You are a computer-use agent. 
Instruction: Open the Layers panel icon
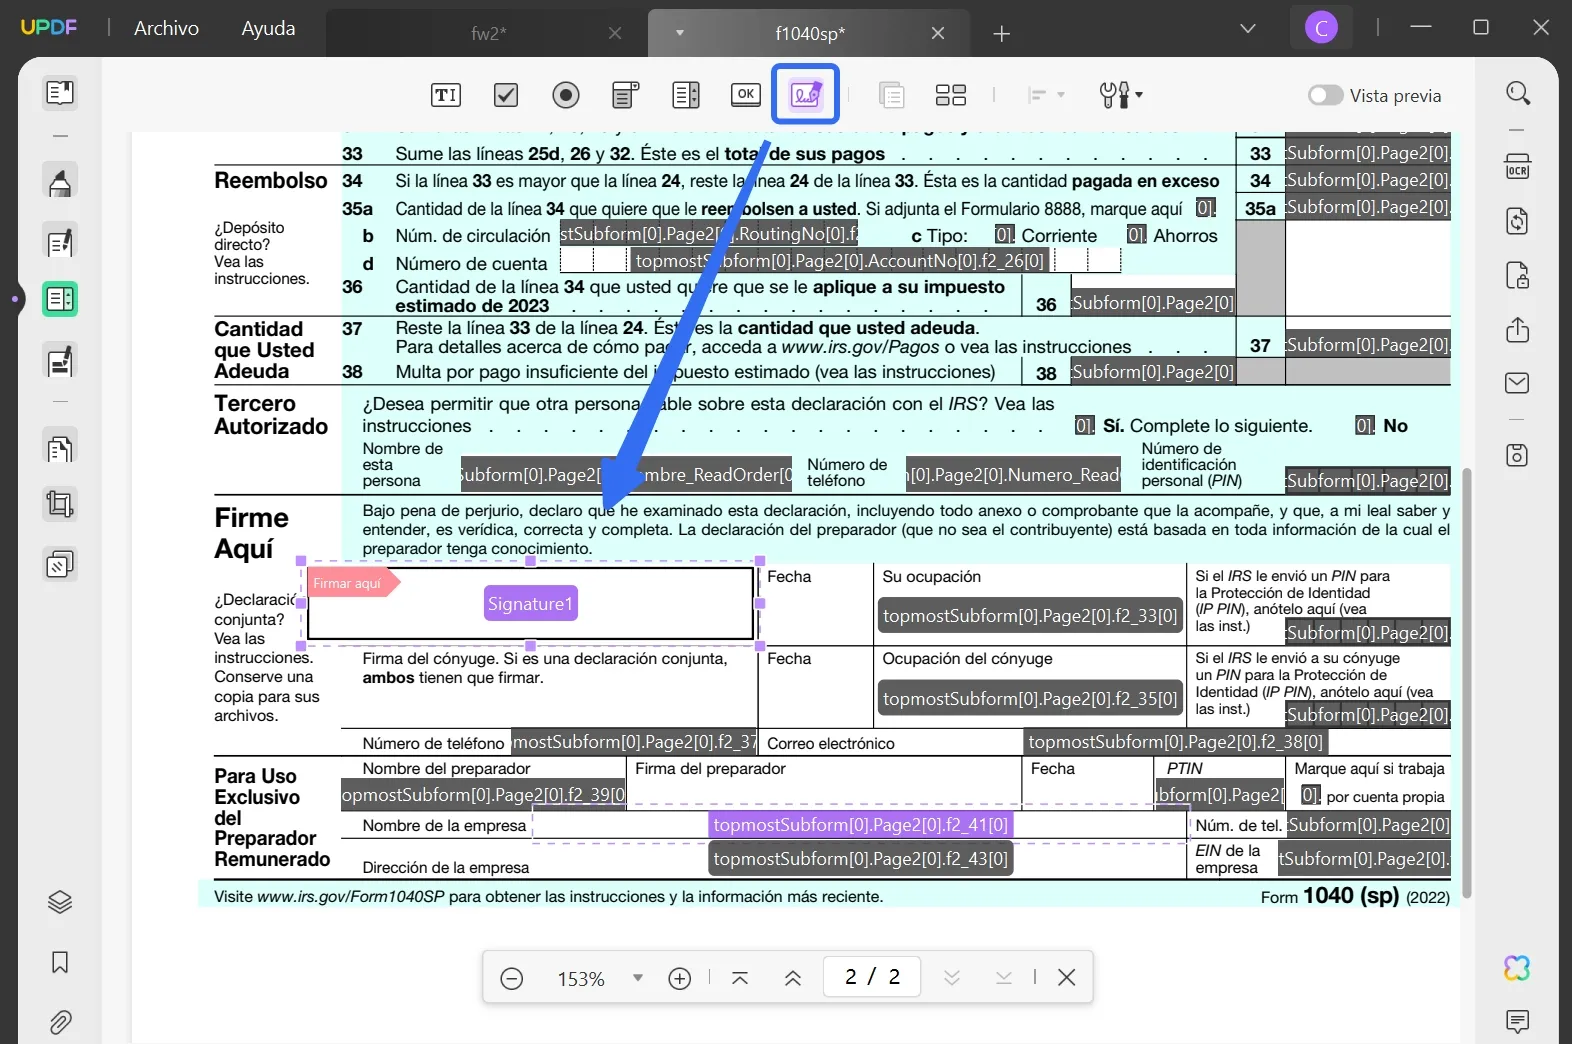pyautogui.click(x=60, y=902)
